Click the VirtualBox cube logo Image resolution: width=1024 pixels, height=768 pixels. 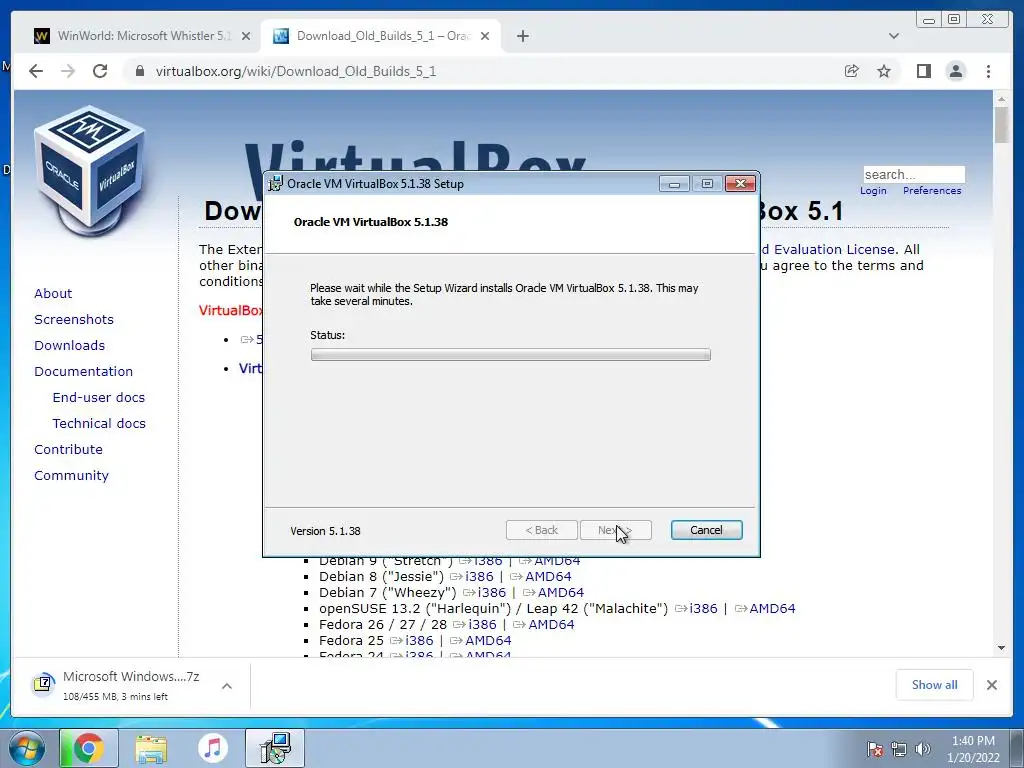[89, 171]
